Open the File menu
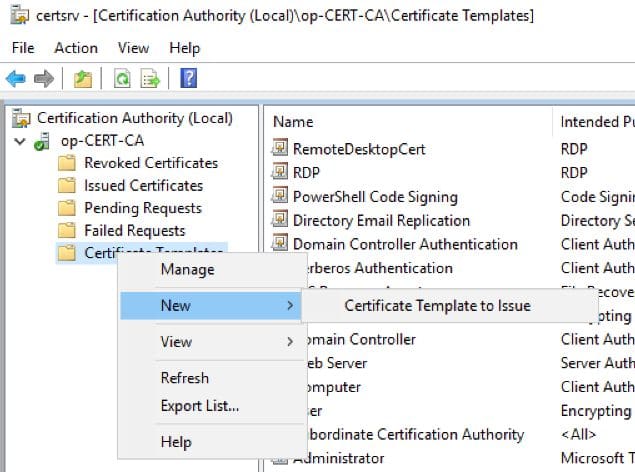The width and height of the screenshot is (635, 472). click(x=23, y=48)
